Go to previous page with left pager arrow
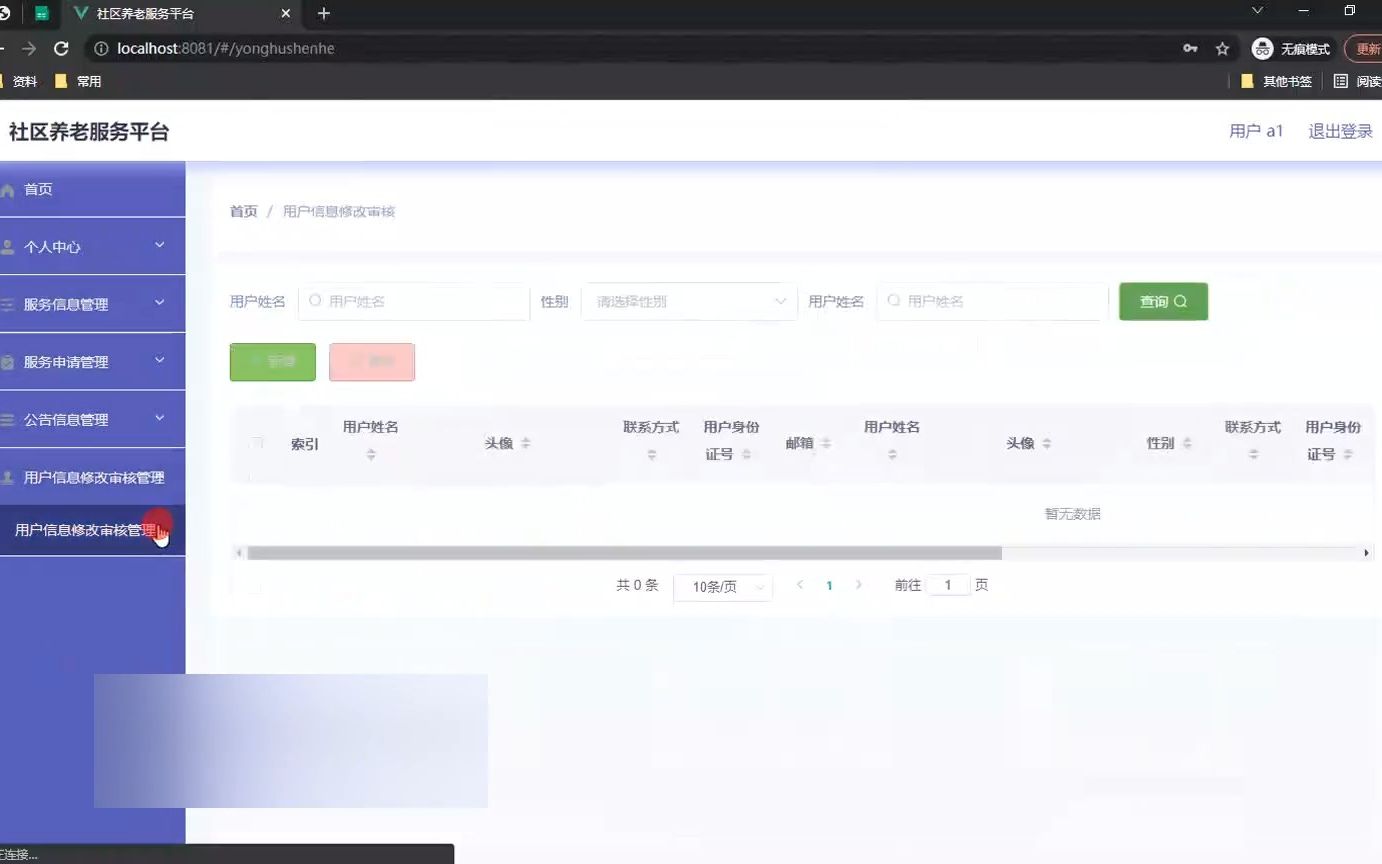This screenshot has width=1382, height=864. coord(800,585)
